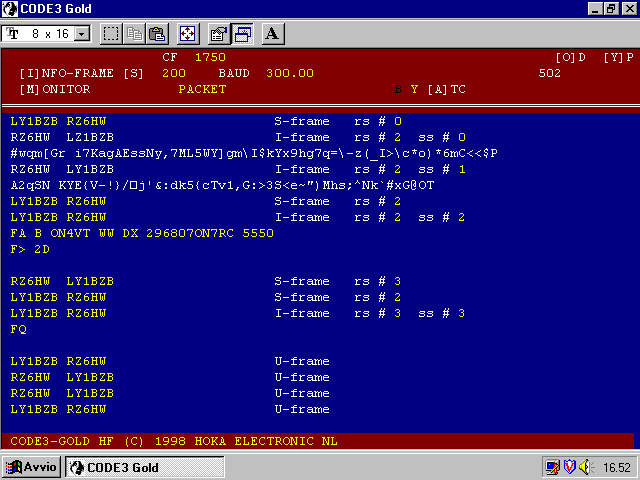Click the Mark selection toolbar icon
The height and width of the screenshot is (480, 640).
(111, 34)
